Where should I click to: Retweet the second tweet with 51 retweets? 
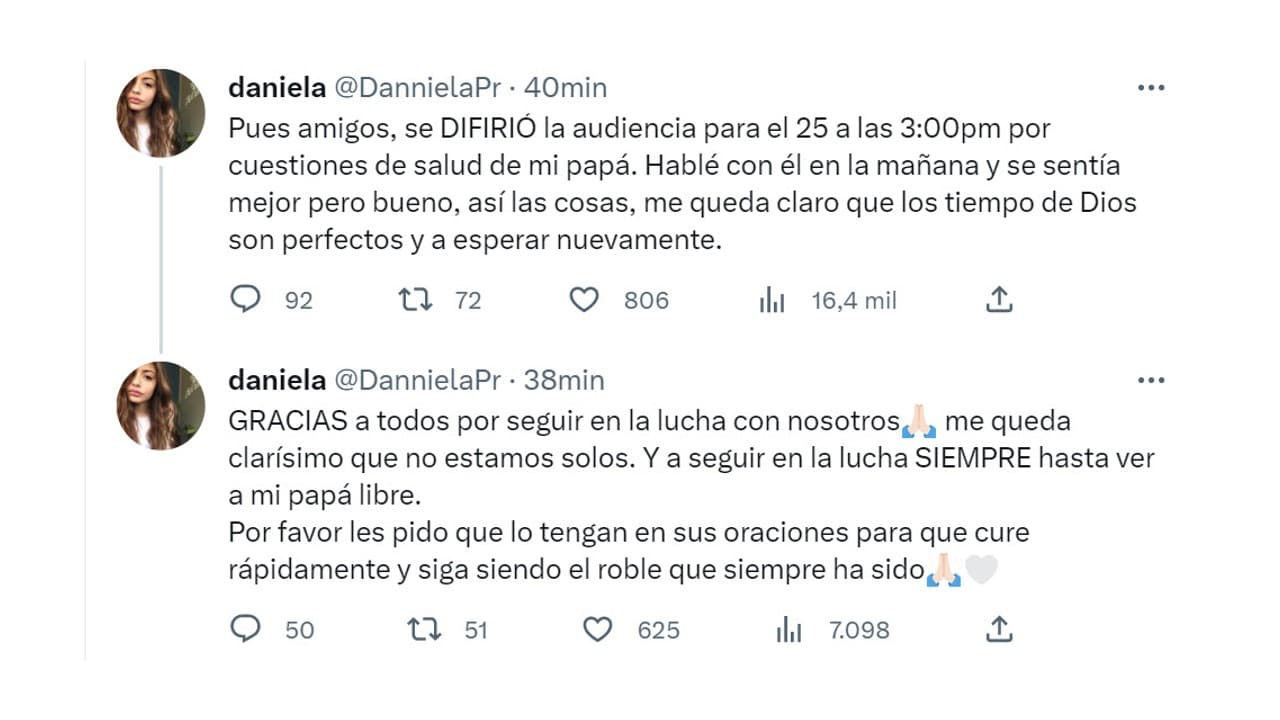(424, 630)
